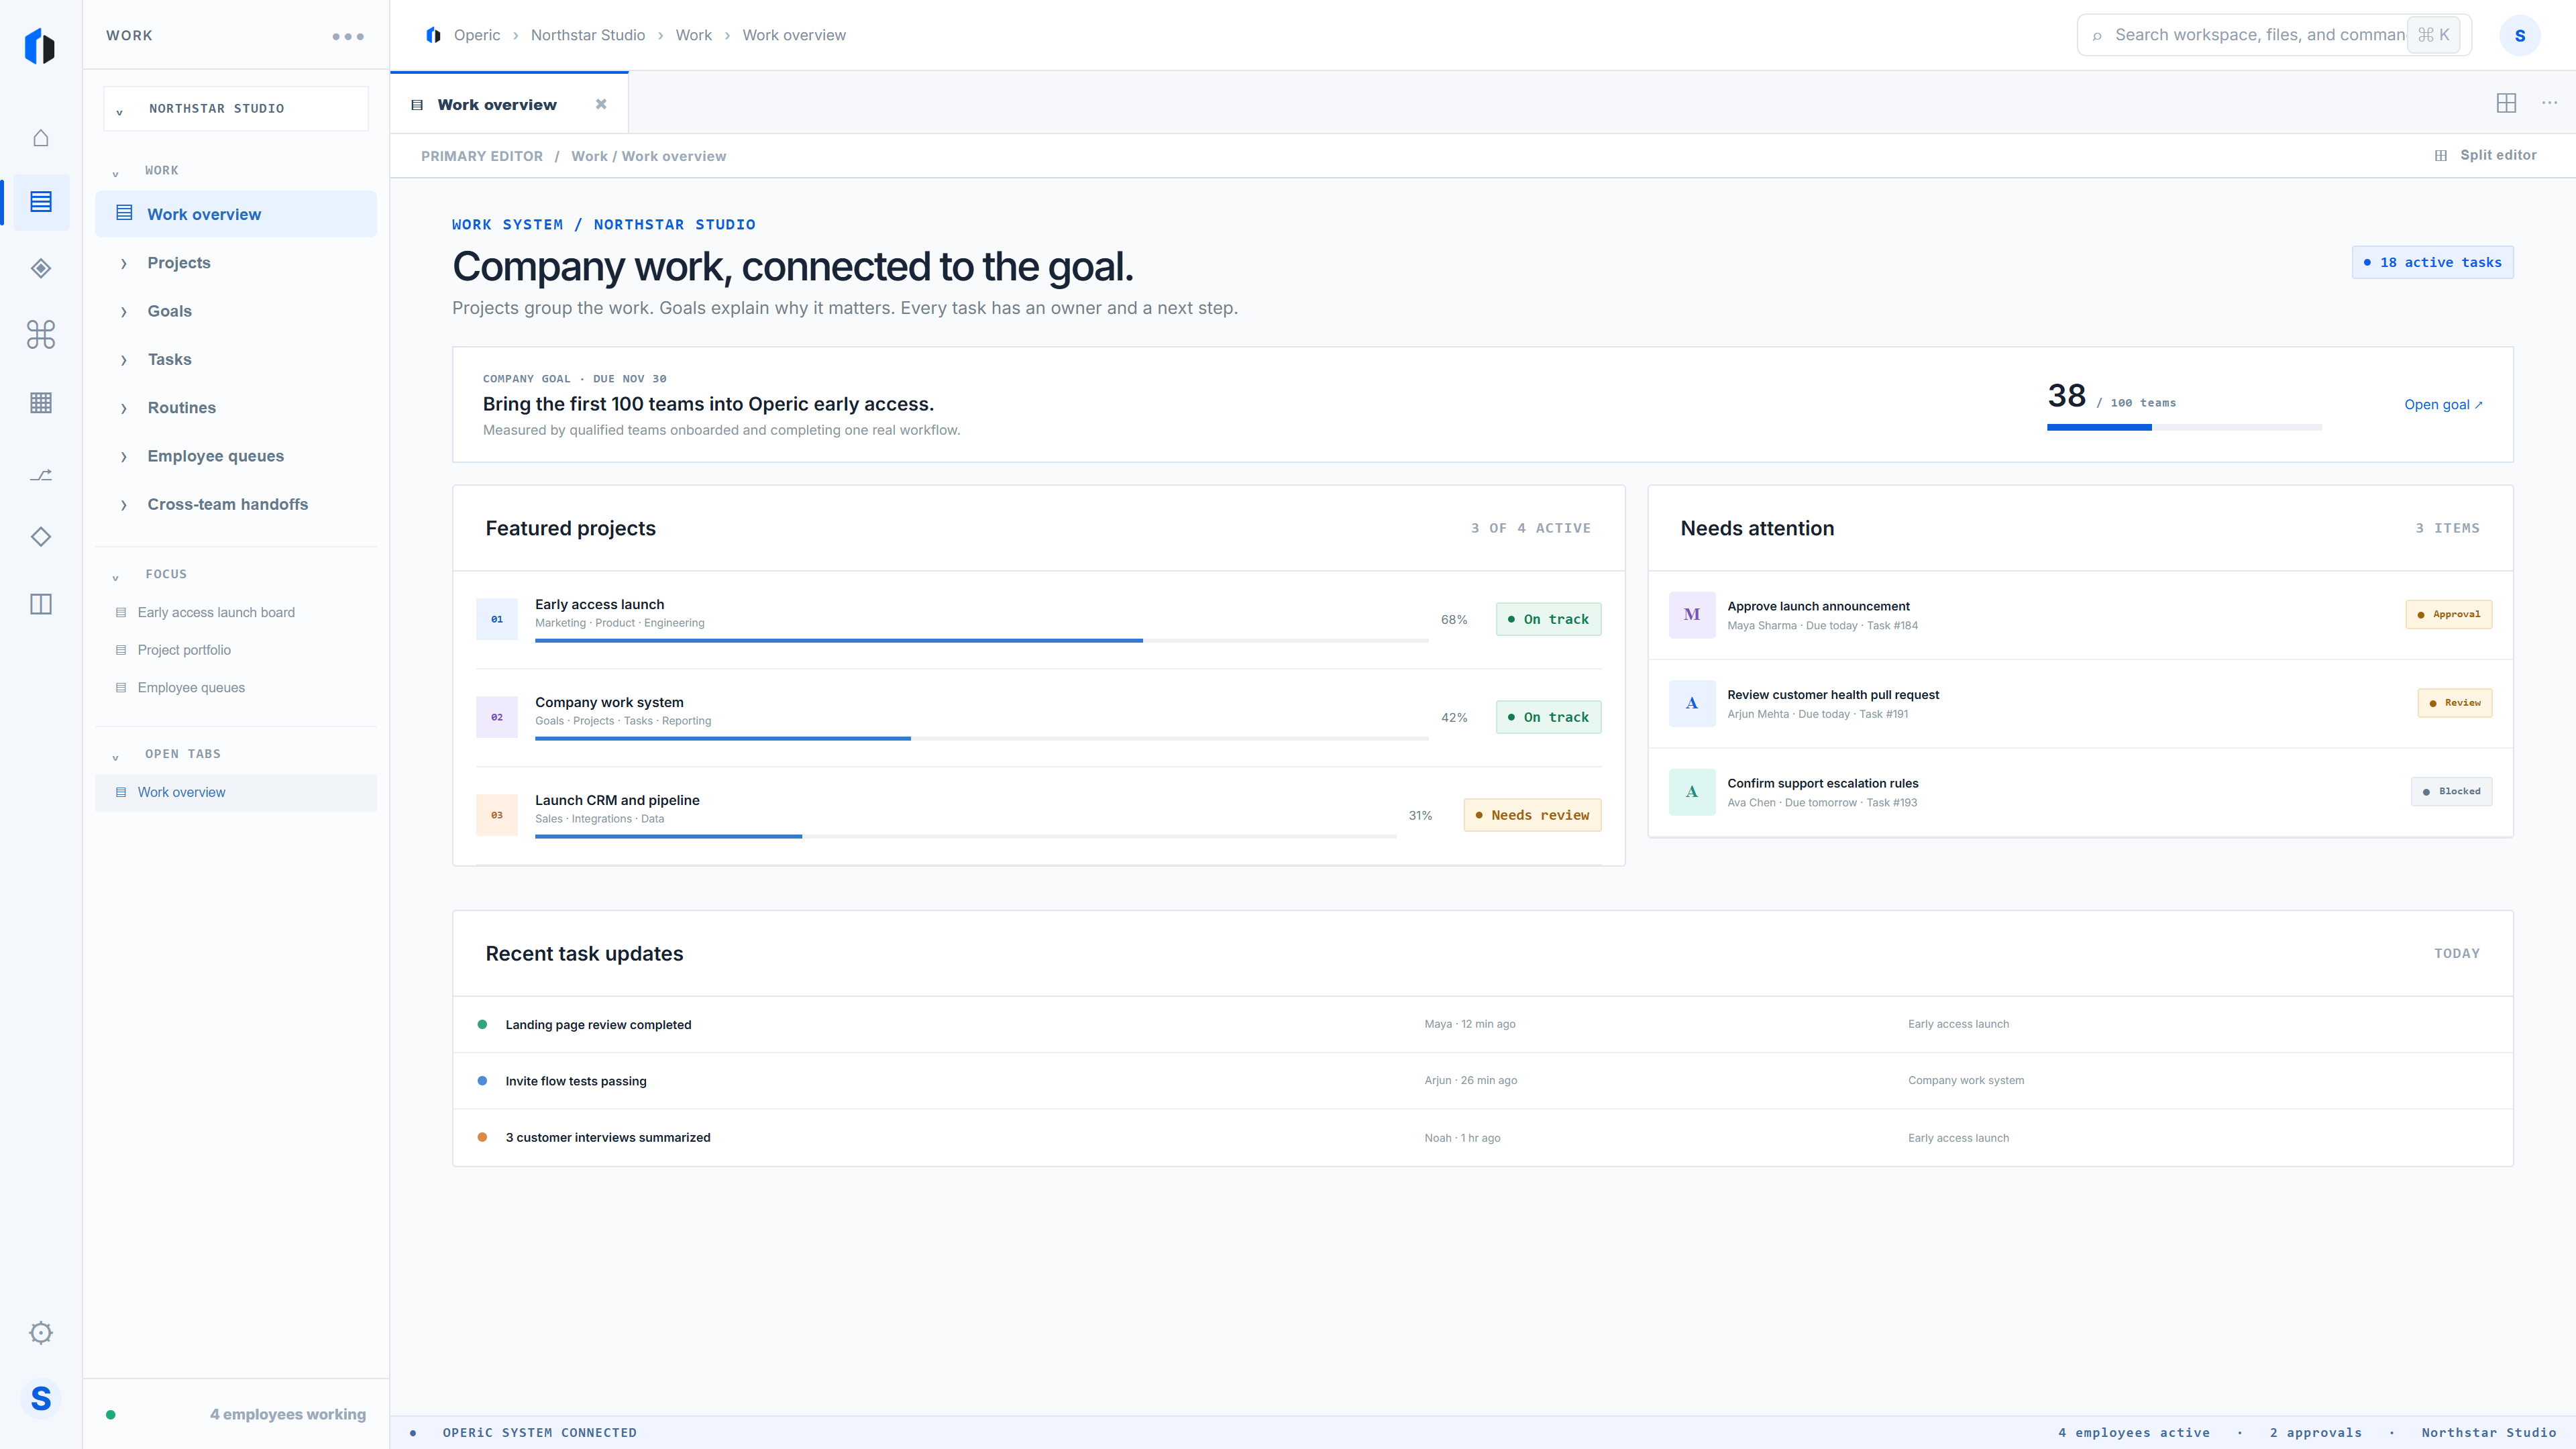Open the grid table icon in left rail

click(x=41, y=403)
